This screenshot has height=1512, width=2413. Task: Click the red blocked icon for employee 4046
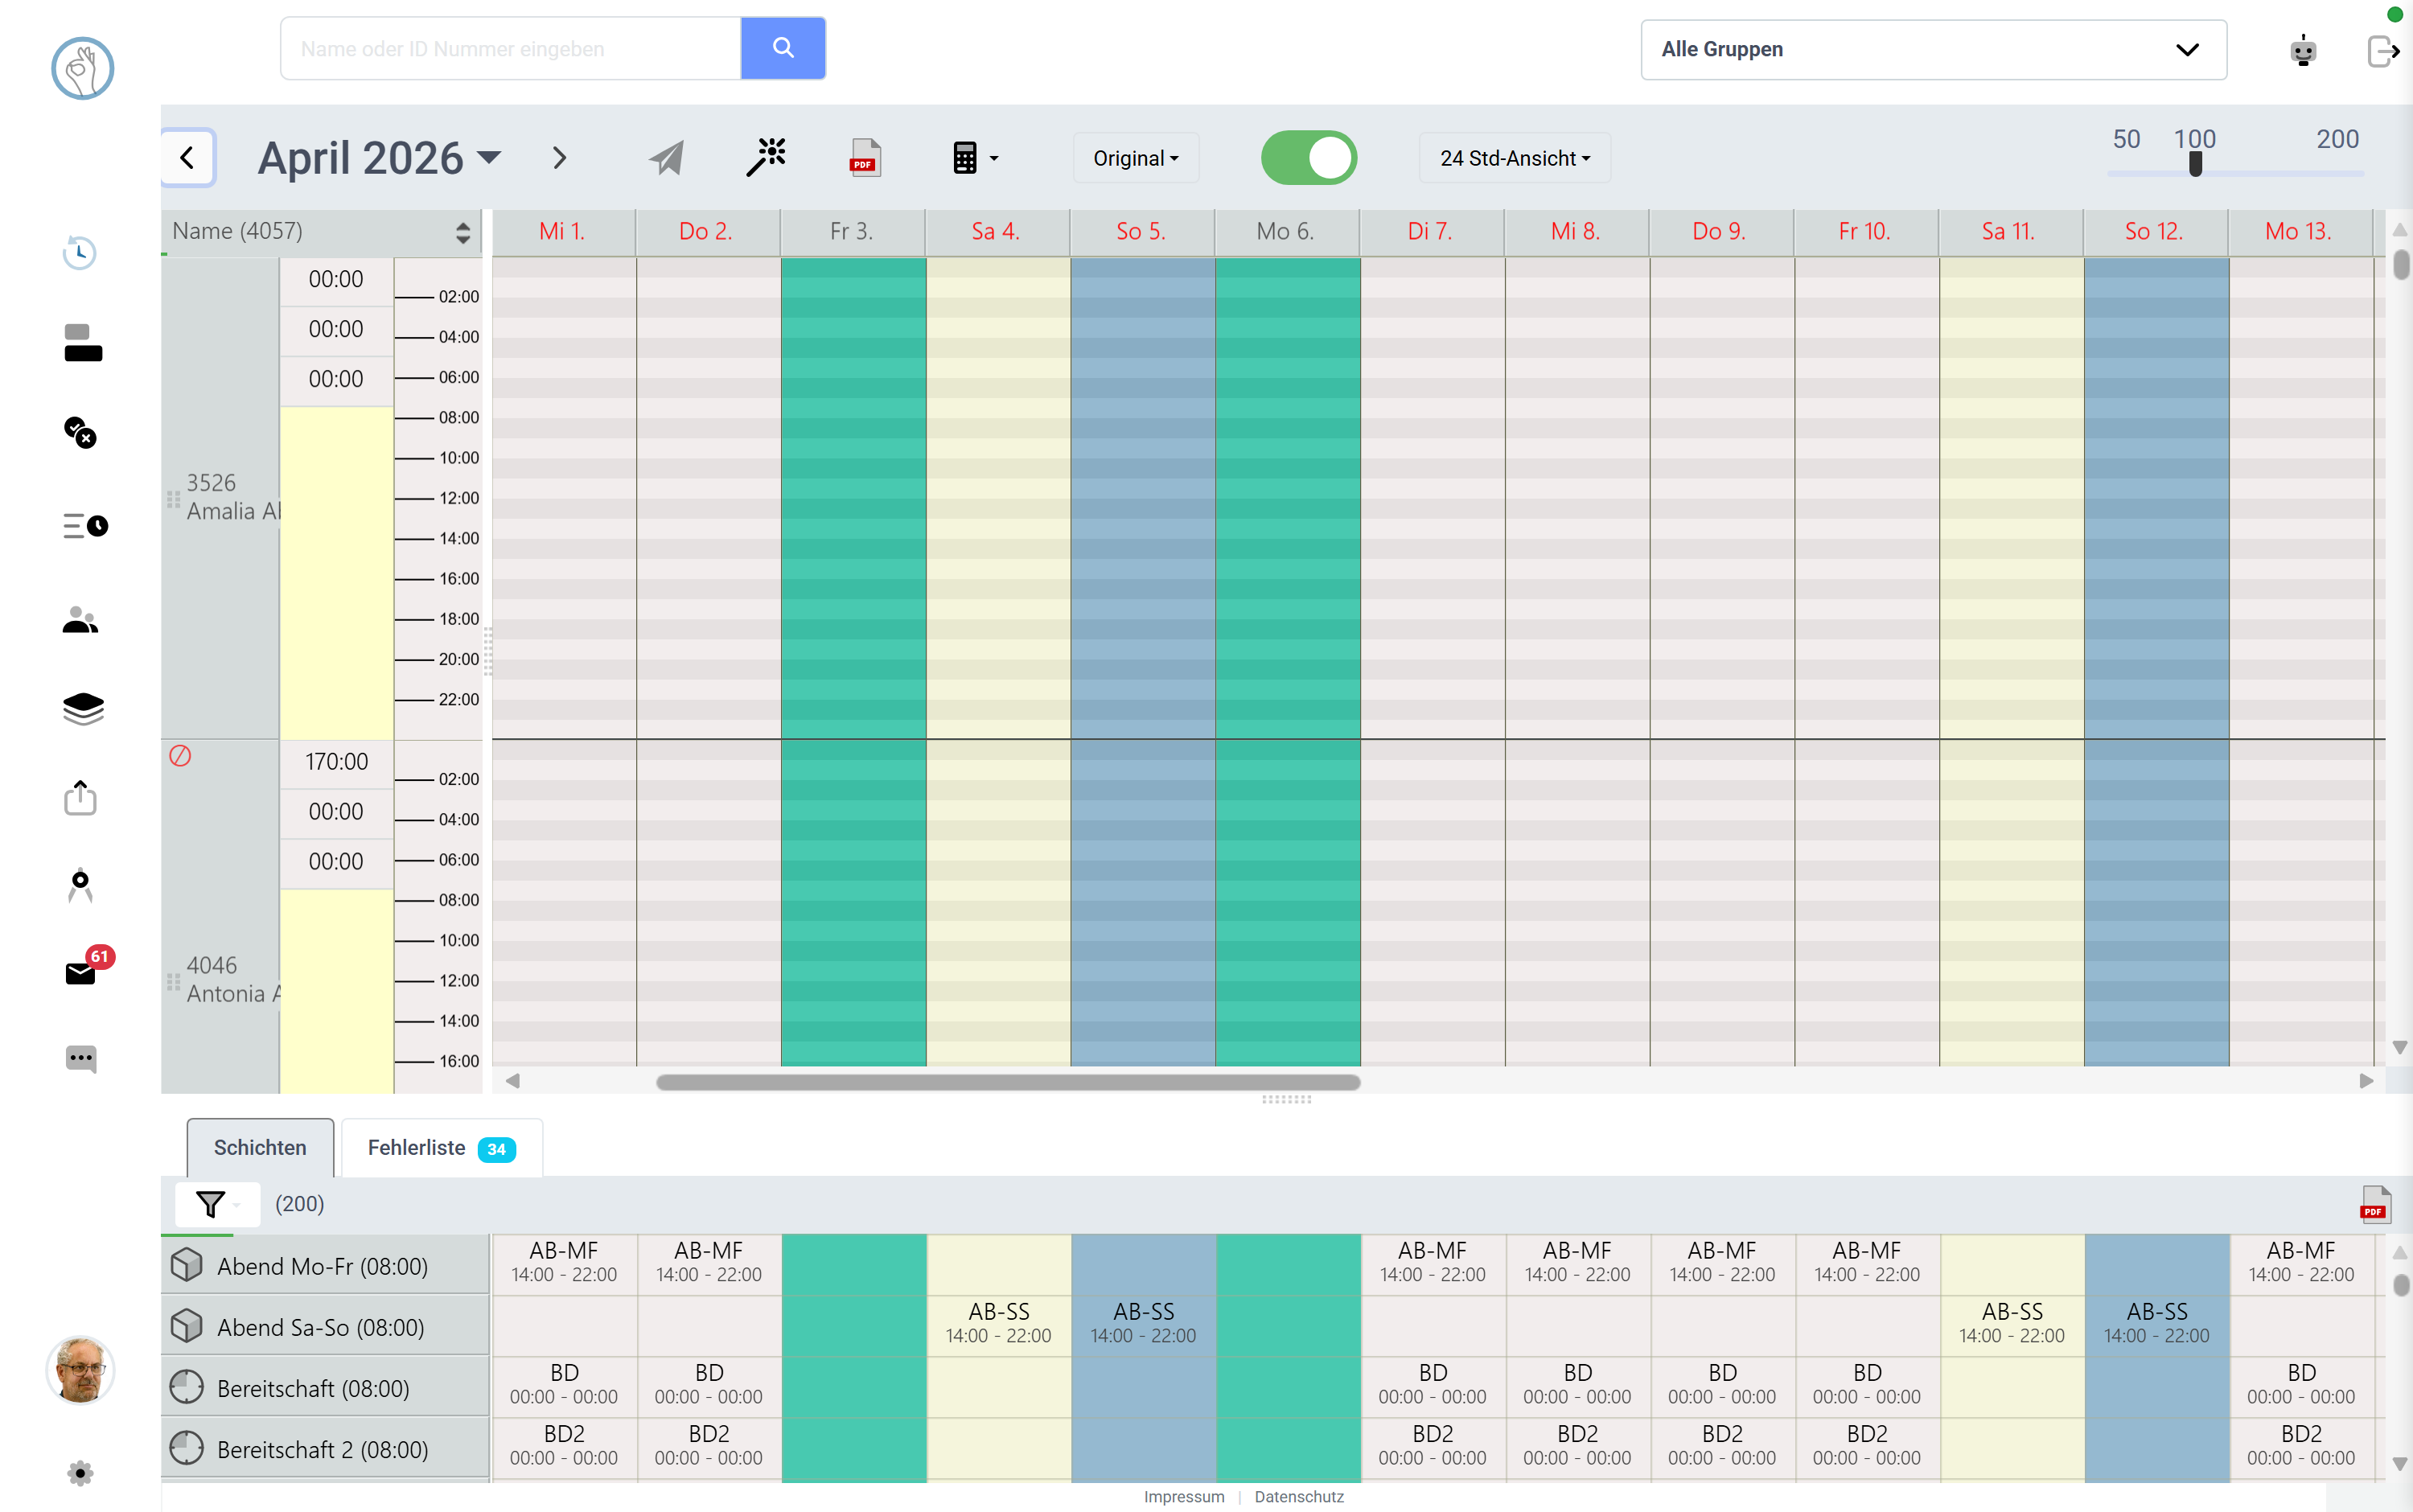pos(180,756)
